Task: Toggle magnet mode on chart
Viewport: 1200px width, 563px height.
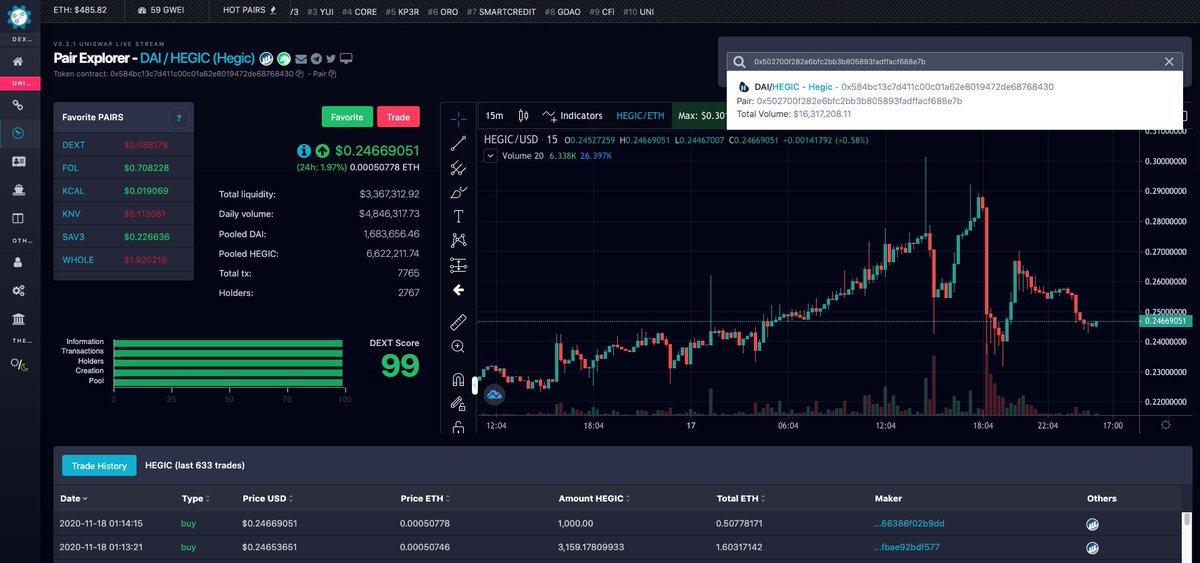Action: pyautogui.click(x=458, y=380)
